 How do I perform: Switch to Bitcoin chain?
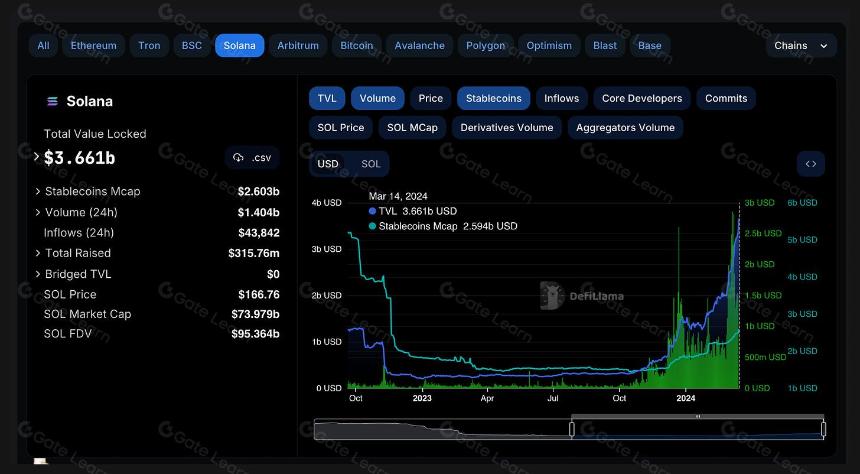click(357, 46)
